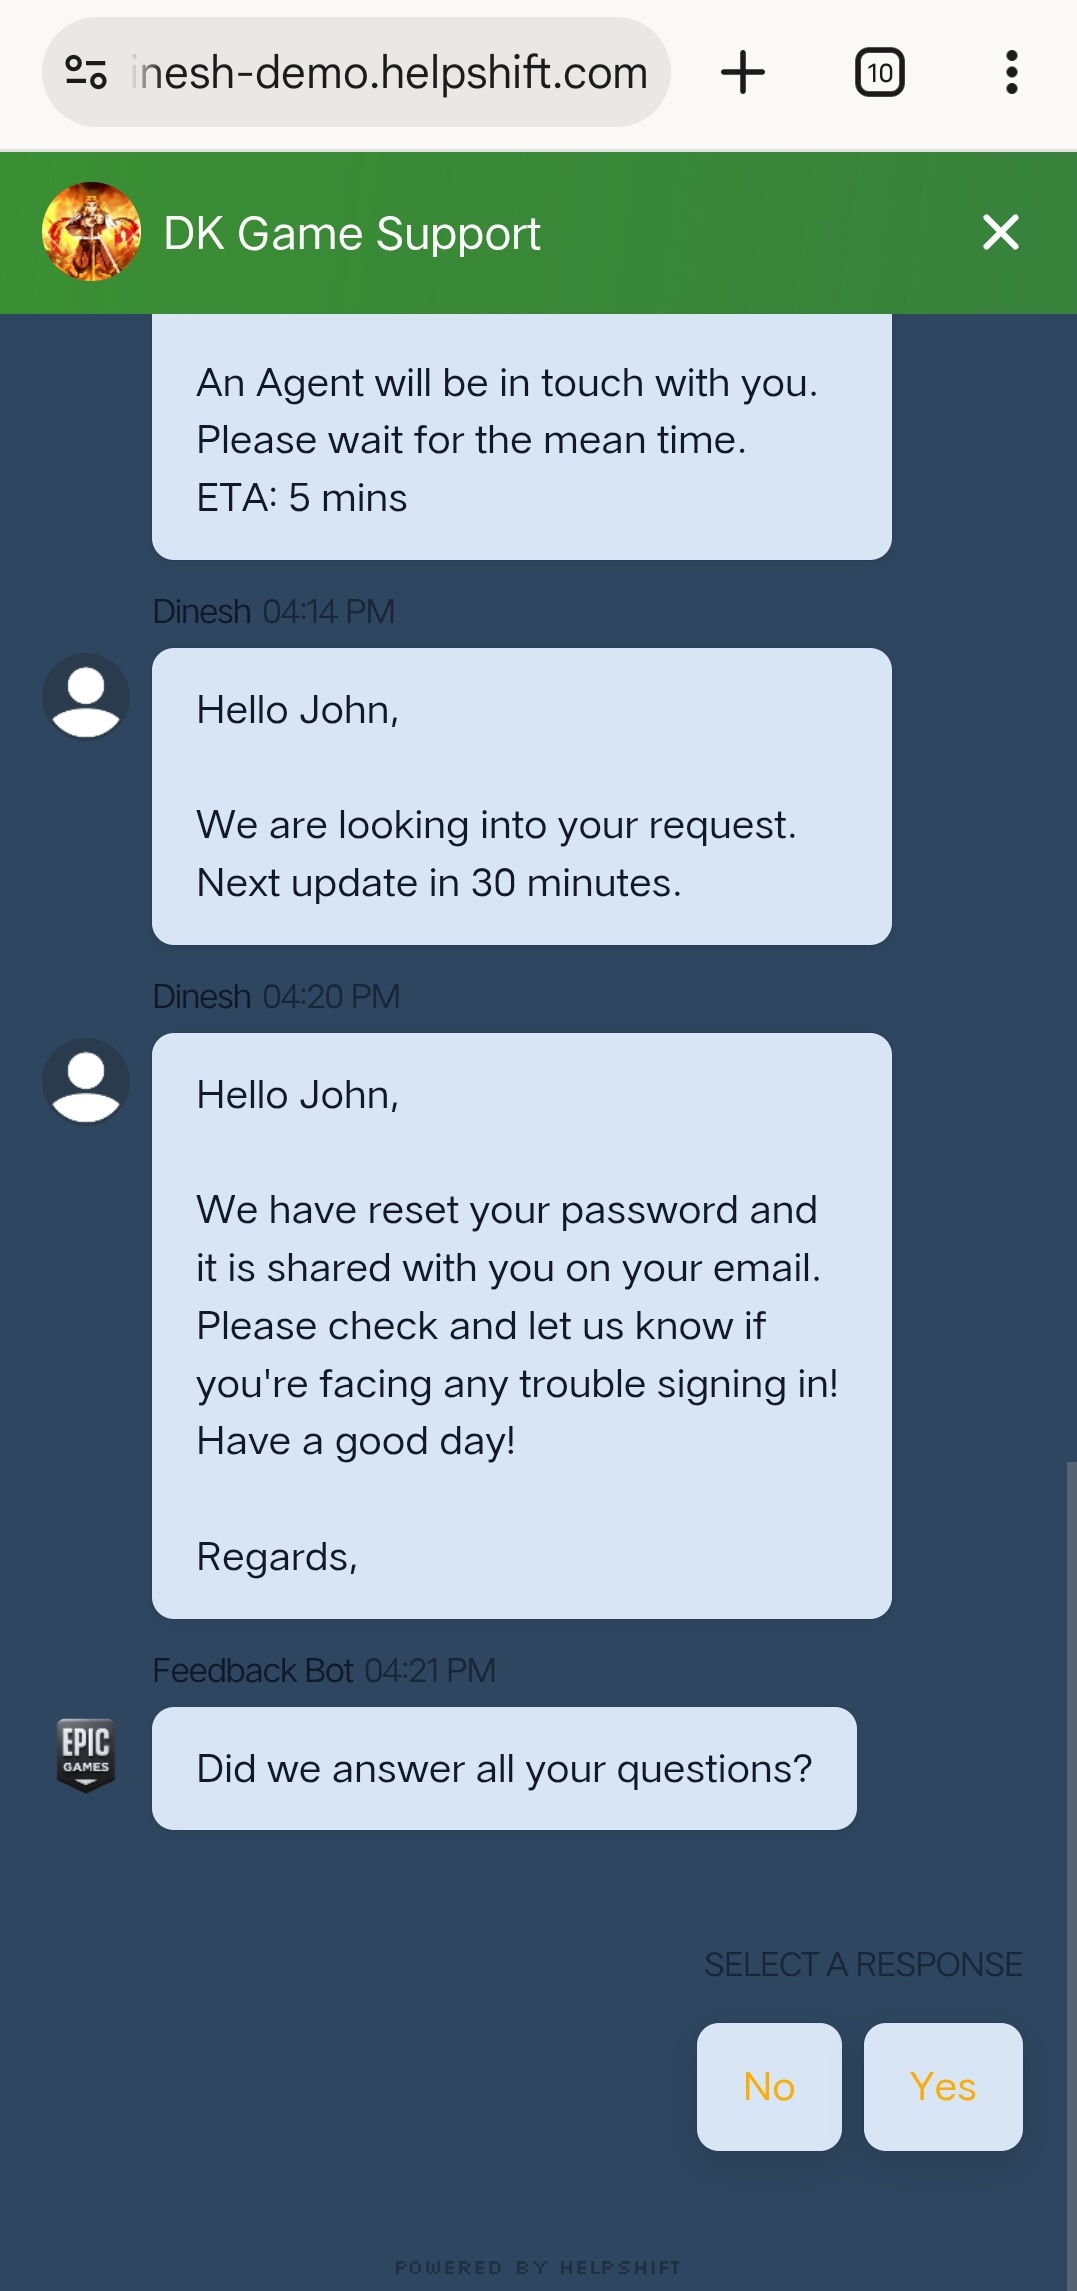This screenshot has height=2291, width=1077.
Task: Open new browser tab with plus icon
Action: click(x=742, y=73)
